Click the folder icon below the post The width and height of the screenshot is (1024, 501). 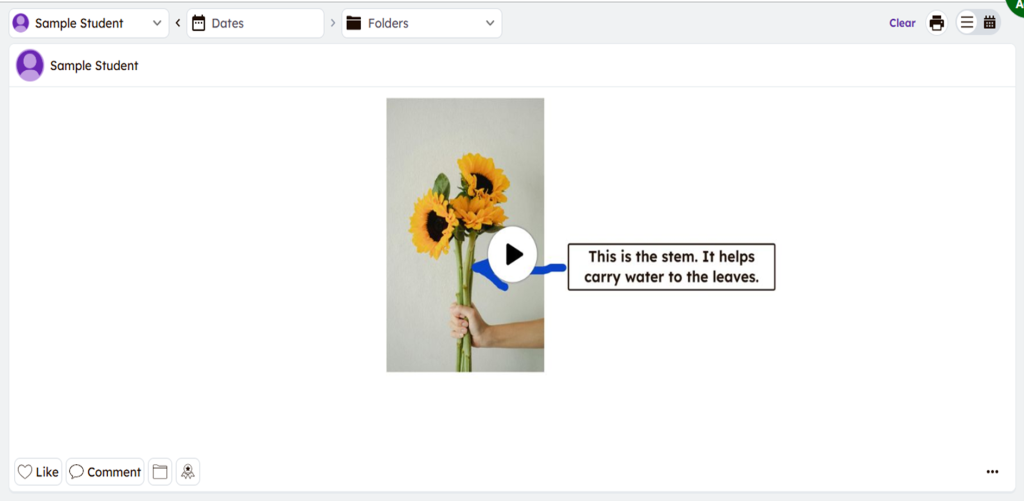[160, 472]
